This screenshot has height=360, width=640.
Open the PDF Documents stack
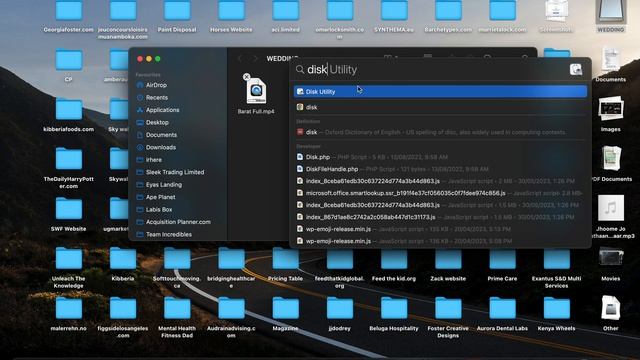point(611,164)
